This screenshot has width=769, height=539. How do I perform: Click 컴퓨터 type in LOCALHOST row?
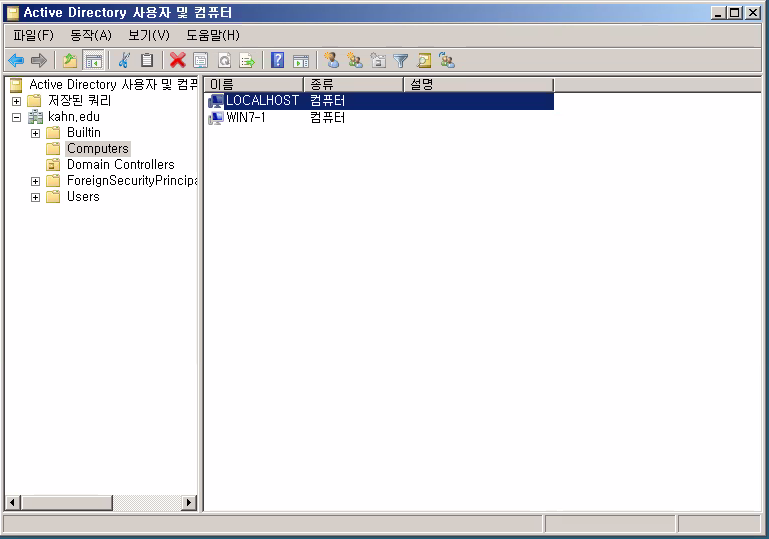[x=328, y=101]
